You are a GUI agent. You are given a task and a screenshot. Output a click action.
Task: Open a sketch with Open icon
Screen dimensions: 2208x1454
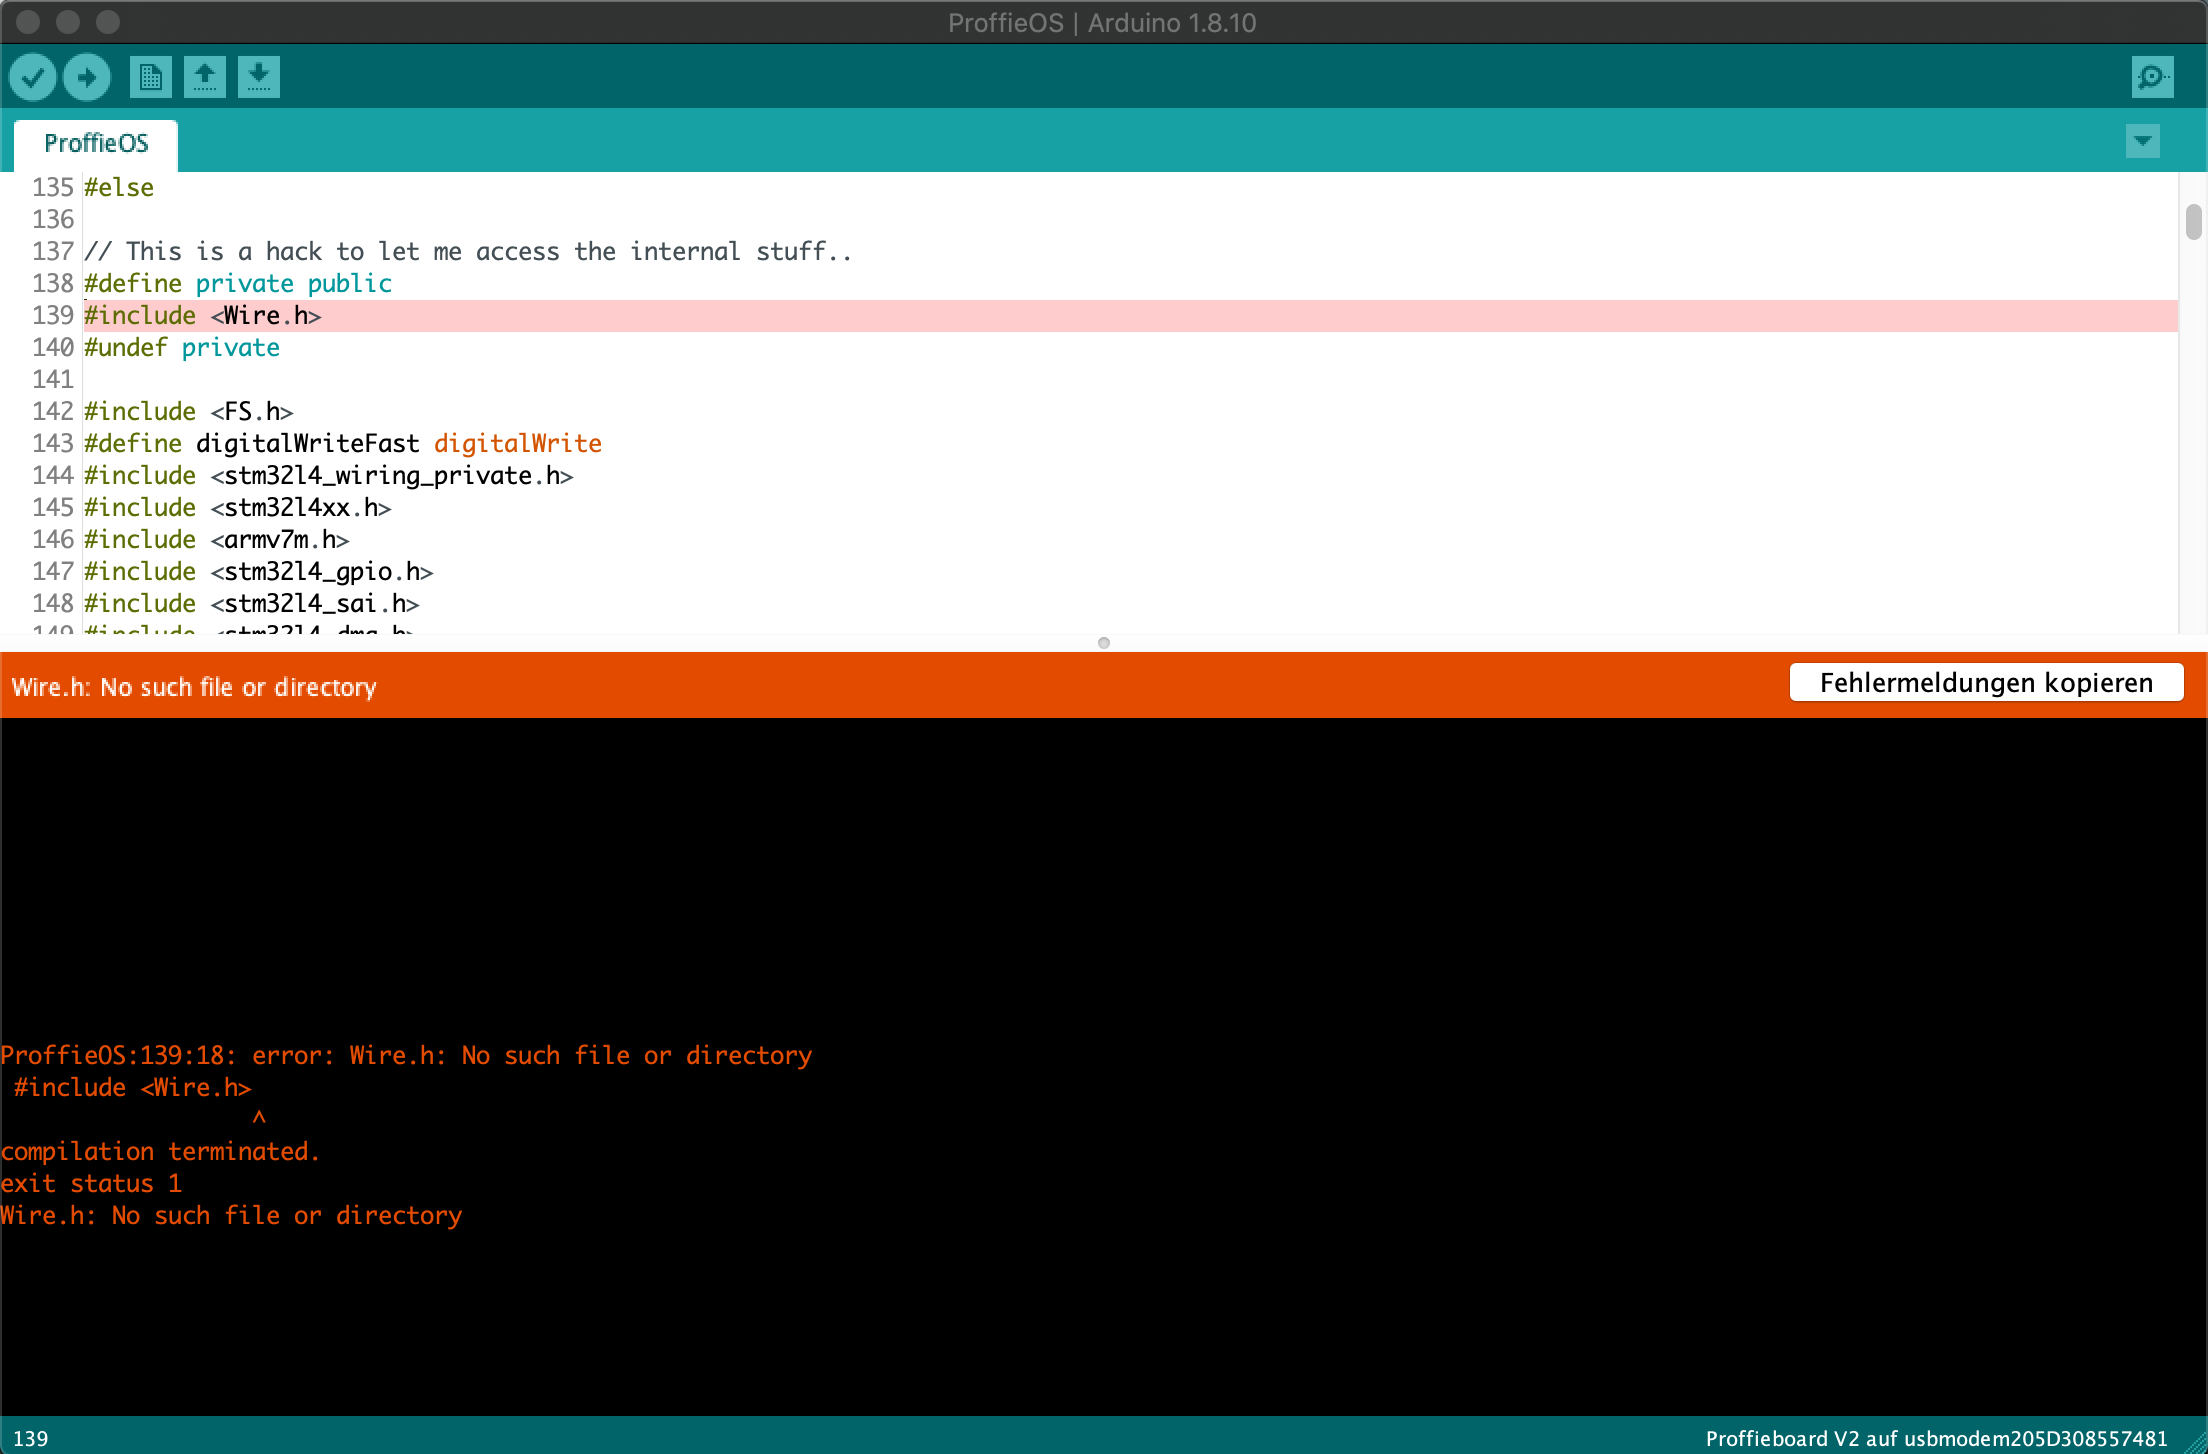(x=204, y=77)
